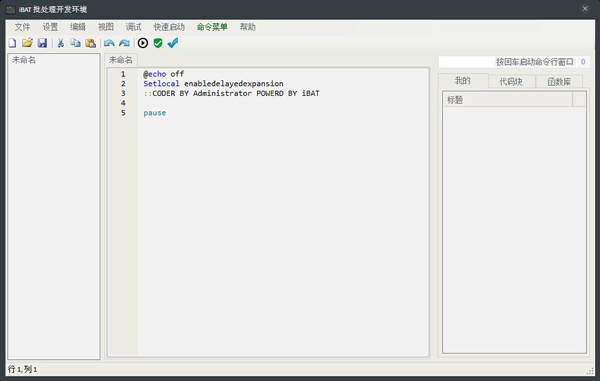The width and height of the screenshot is (600, 381).
Task: Click line number 4 in the gutter
Action: (x=123, y=103)
